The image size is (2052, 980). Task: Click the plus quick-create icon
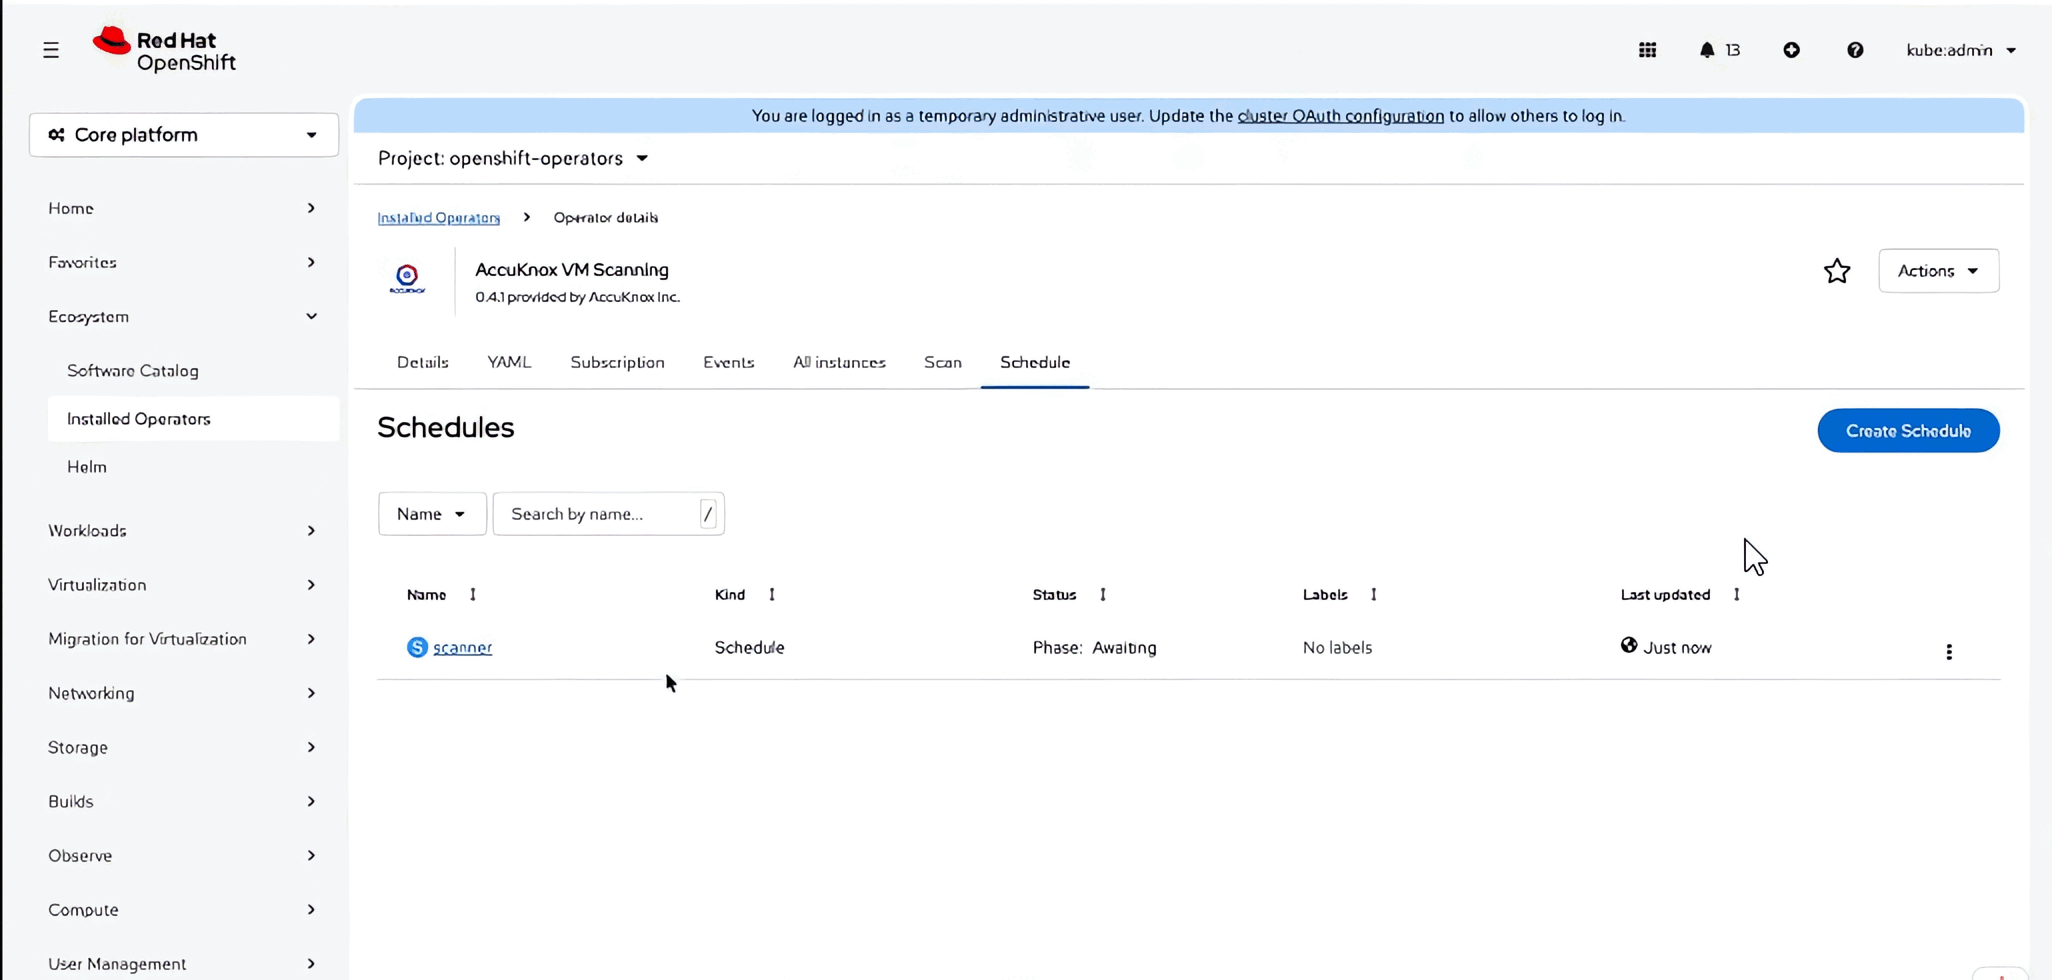tap(1791, 50)
